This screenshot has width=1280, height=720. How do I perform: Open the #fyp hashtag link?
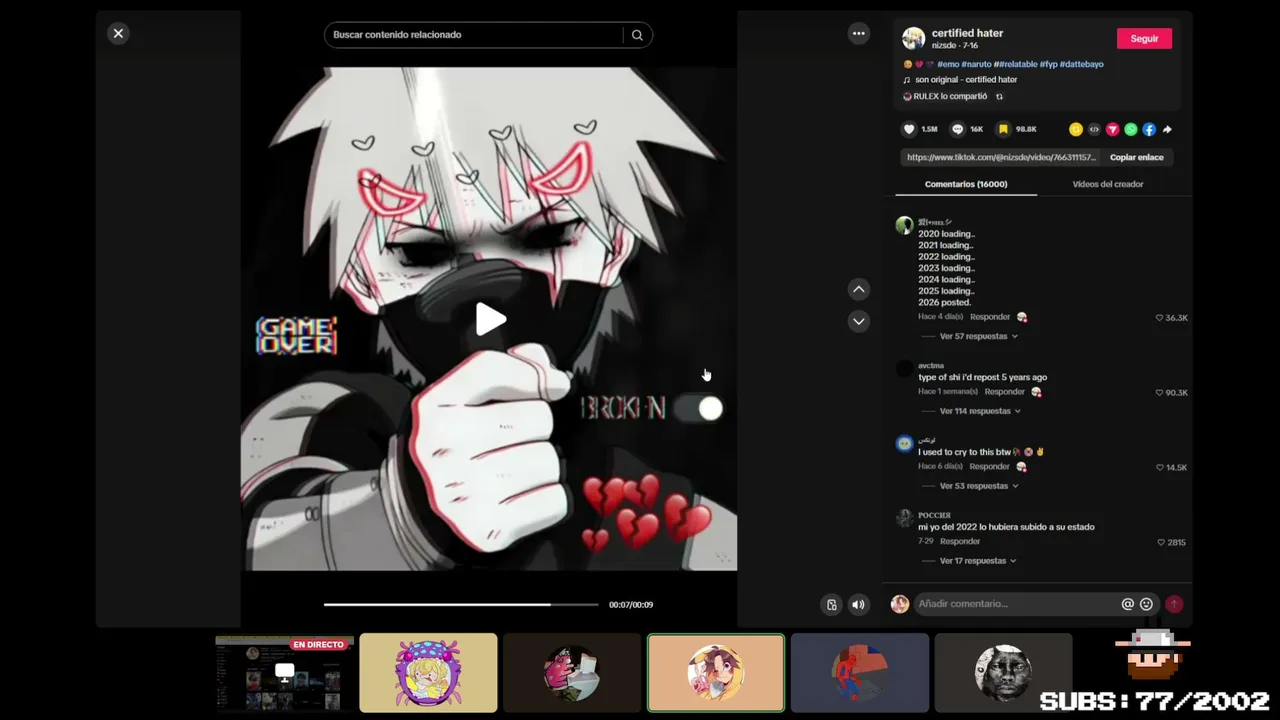tap(1048, 64)
